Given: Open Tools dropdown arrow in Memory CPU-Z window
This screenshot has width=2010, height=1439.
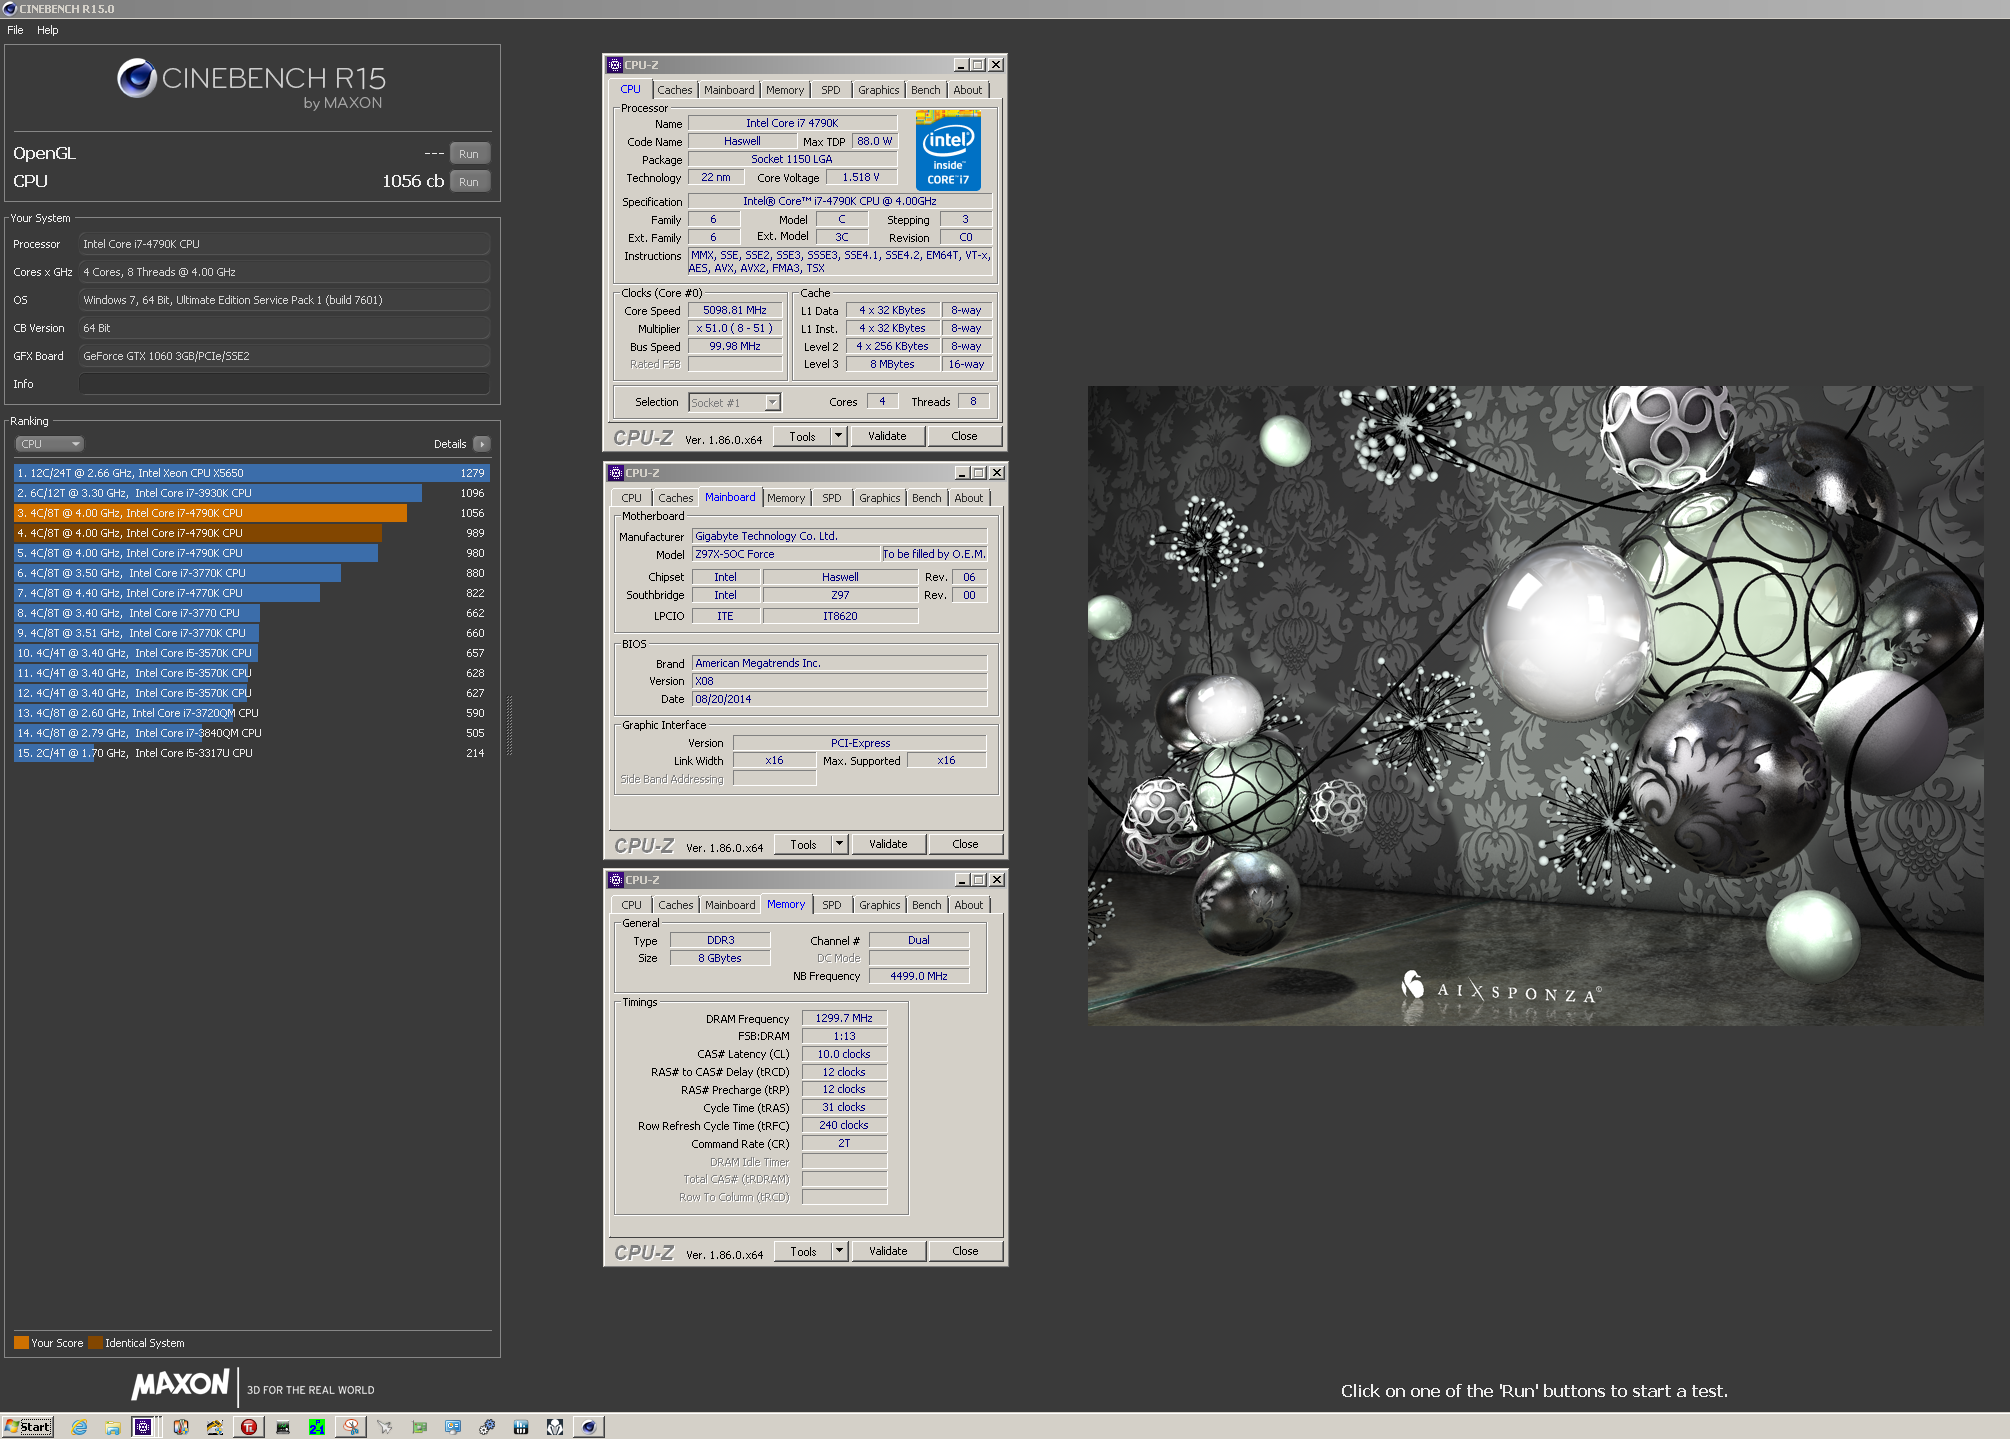Looking at the screenshot, I should 840,1251.
